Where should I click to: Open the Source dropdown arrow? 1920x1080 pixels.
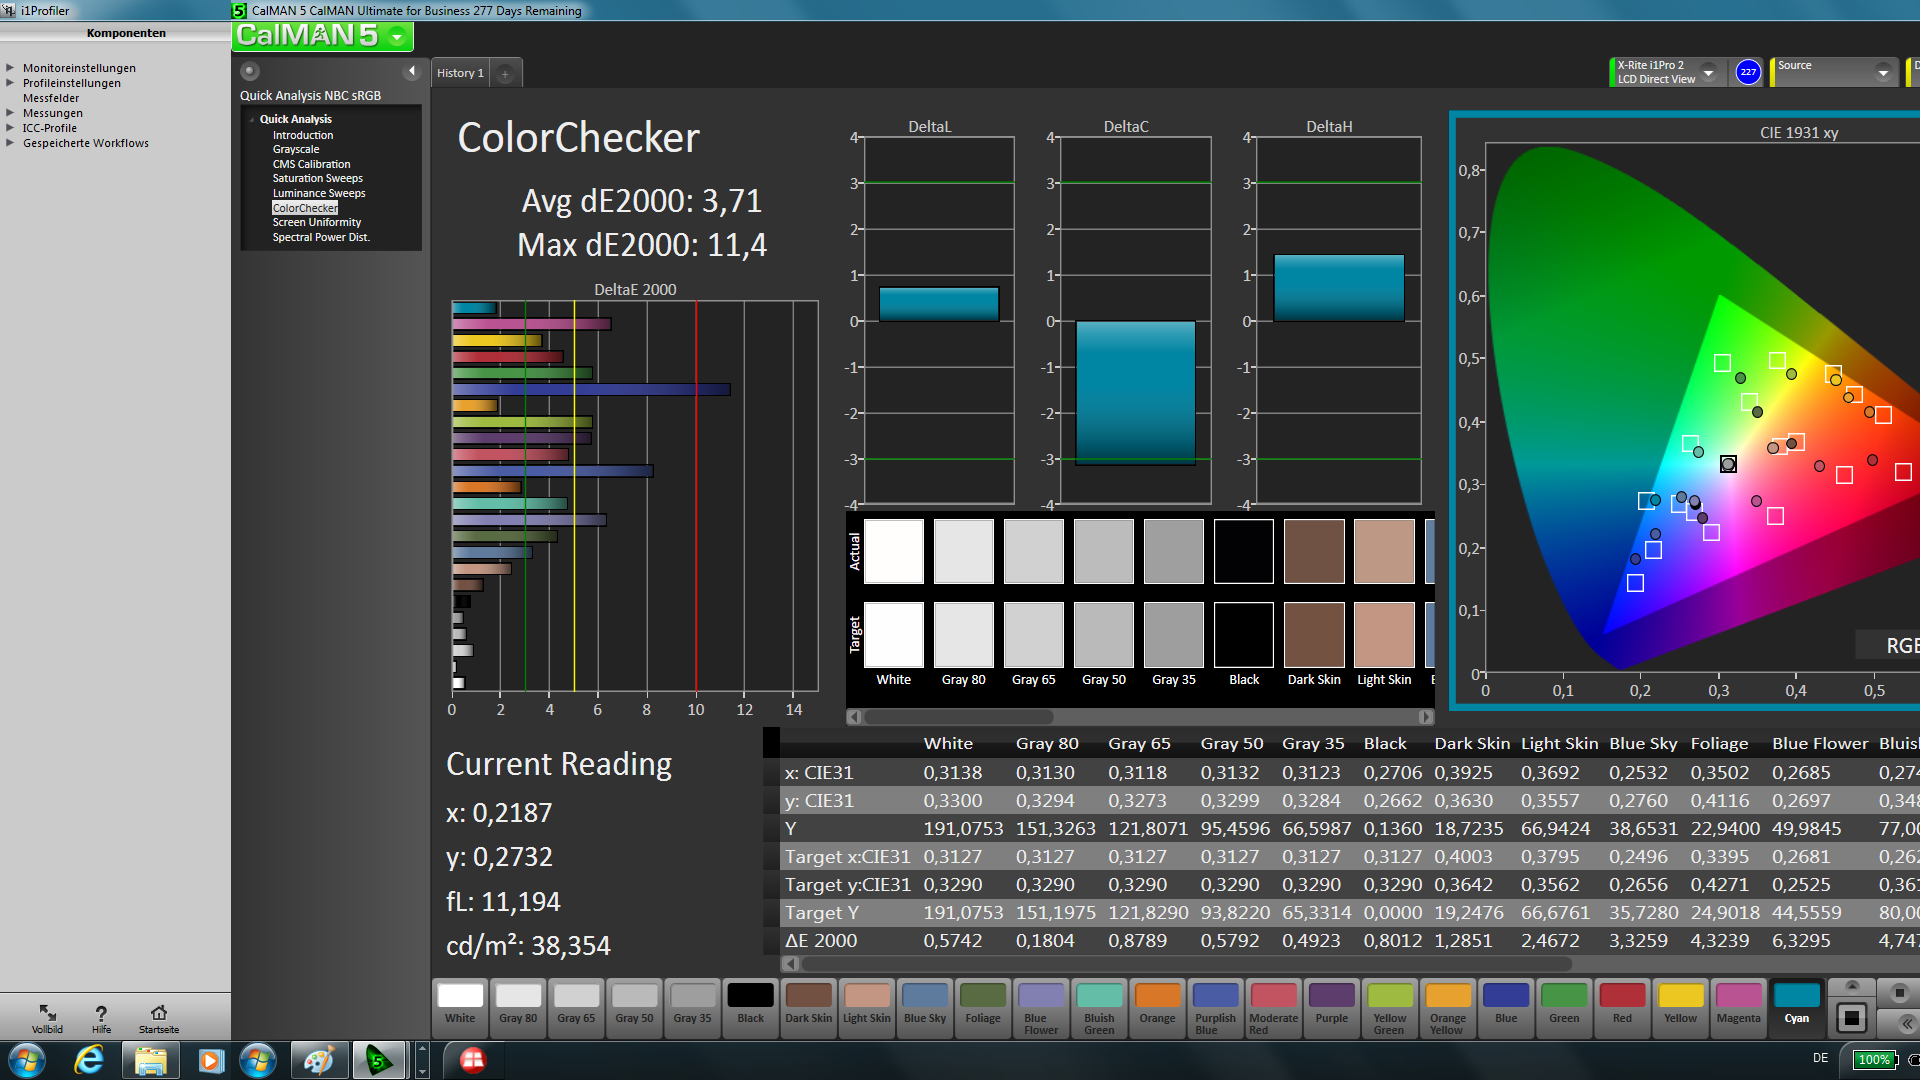pyautogui.click(x=1882, y=72)
